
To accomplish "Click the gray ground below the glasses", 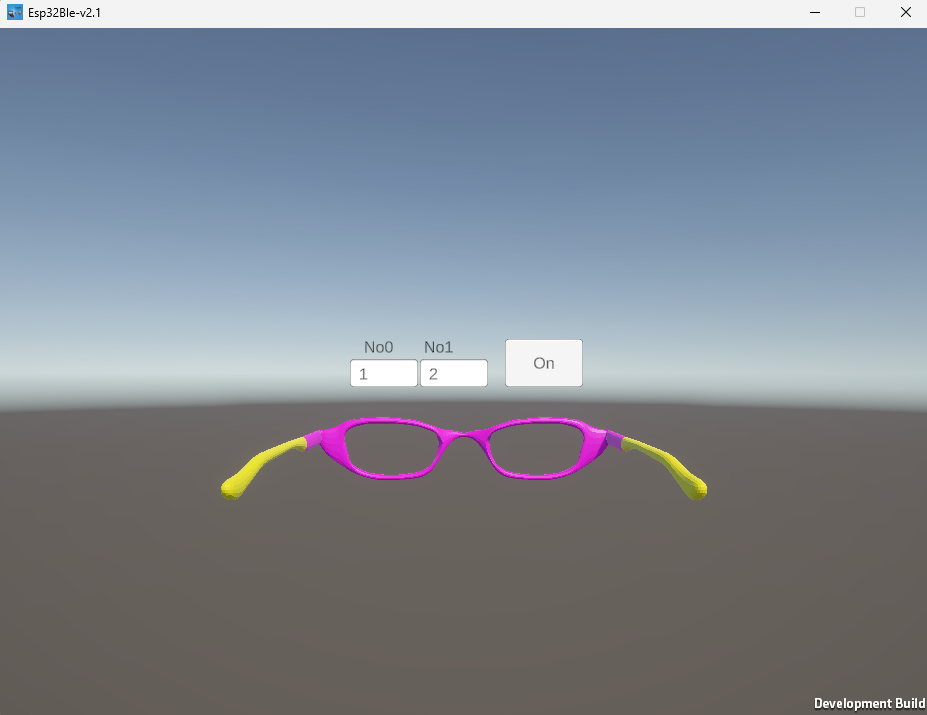I will point(463,600).
